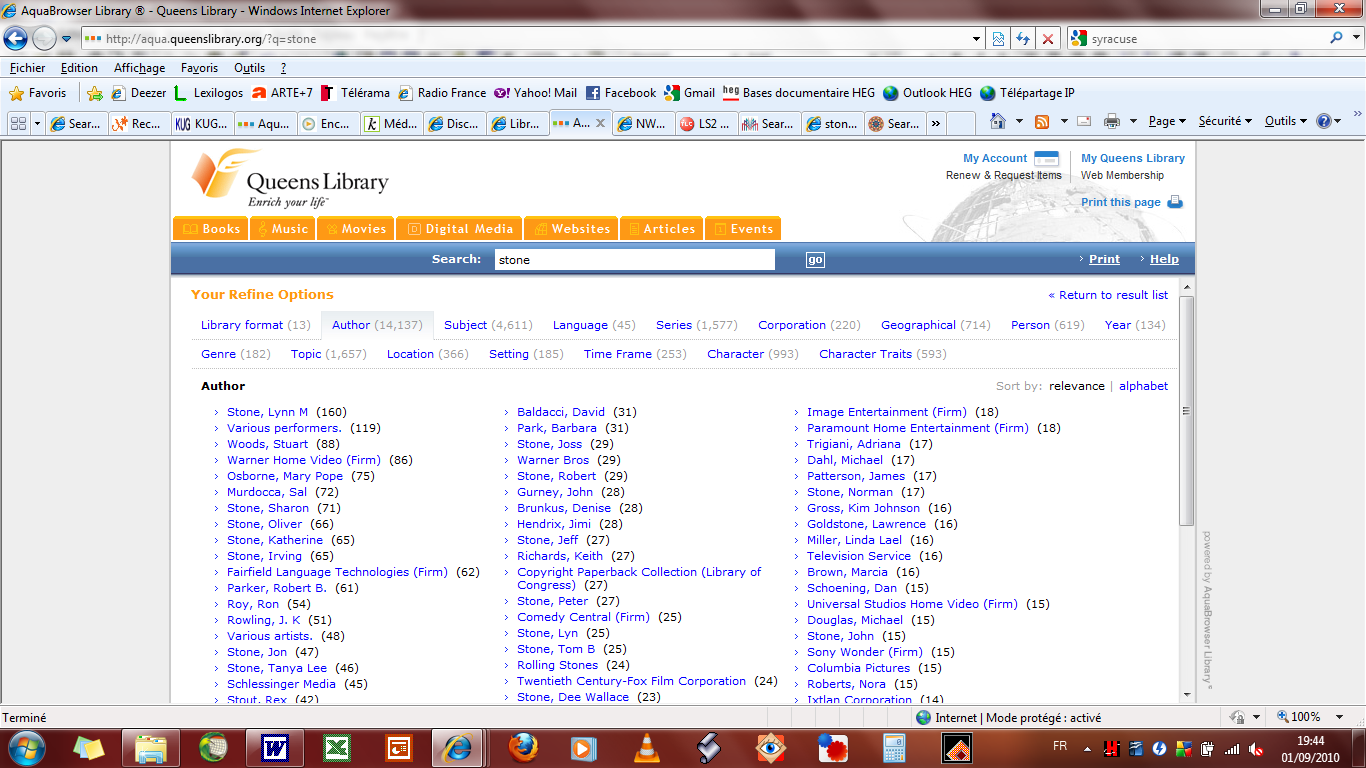This screenshot has height=768, width=1366.
Task: Click in the stone search input field
Action: 635,260
